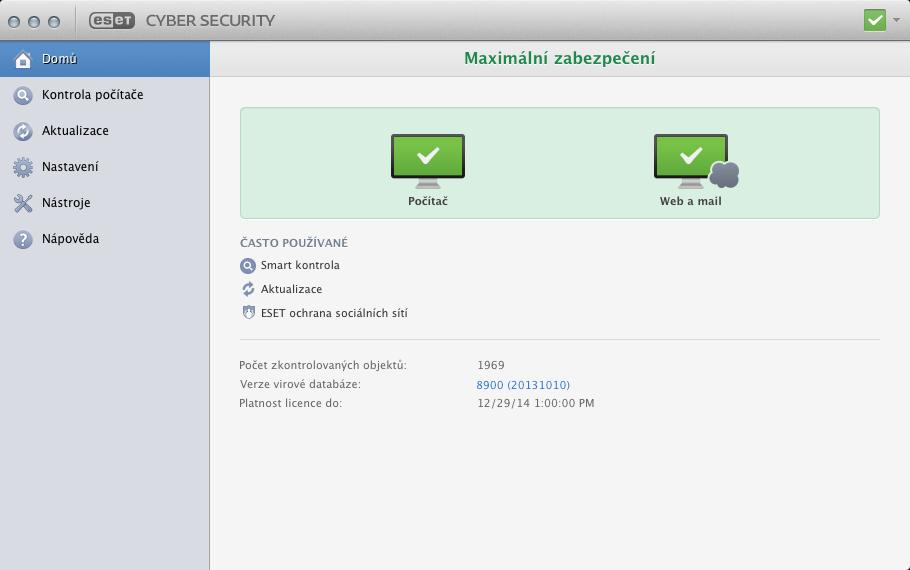Expand dropdown arrow next to status checkmark

tap(896, 20)
